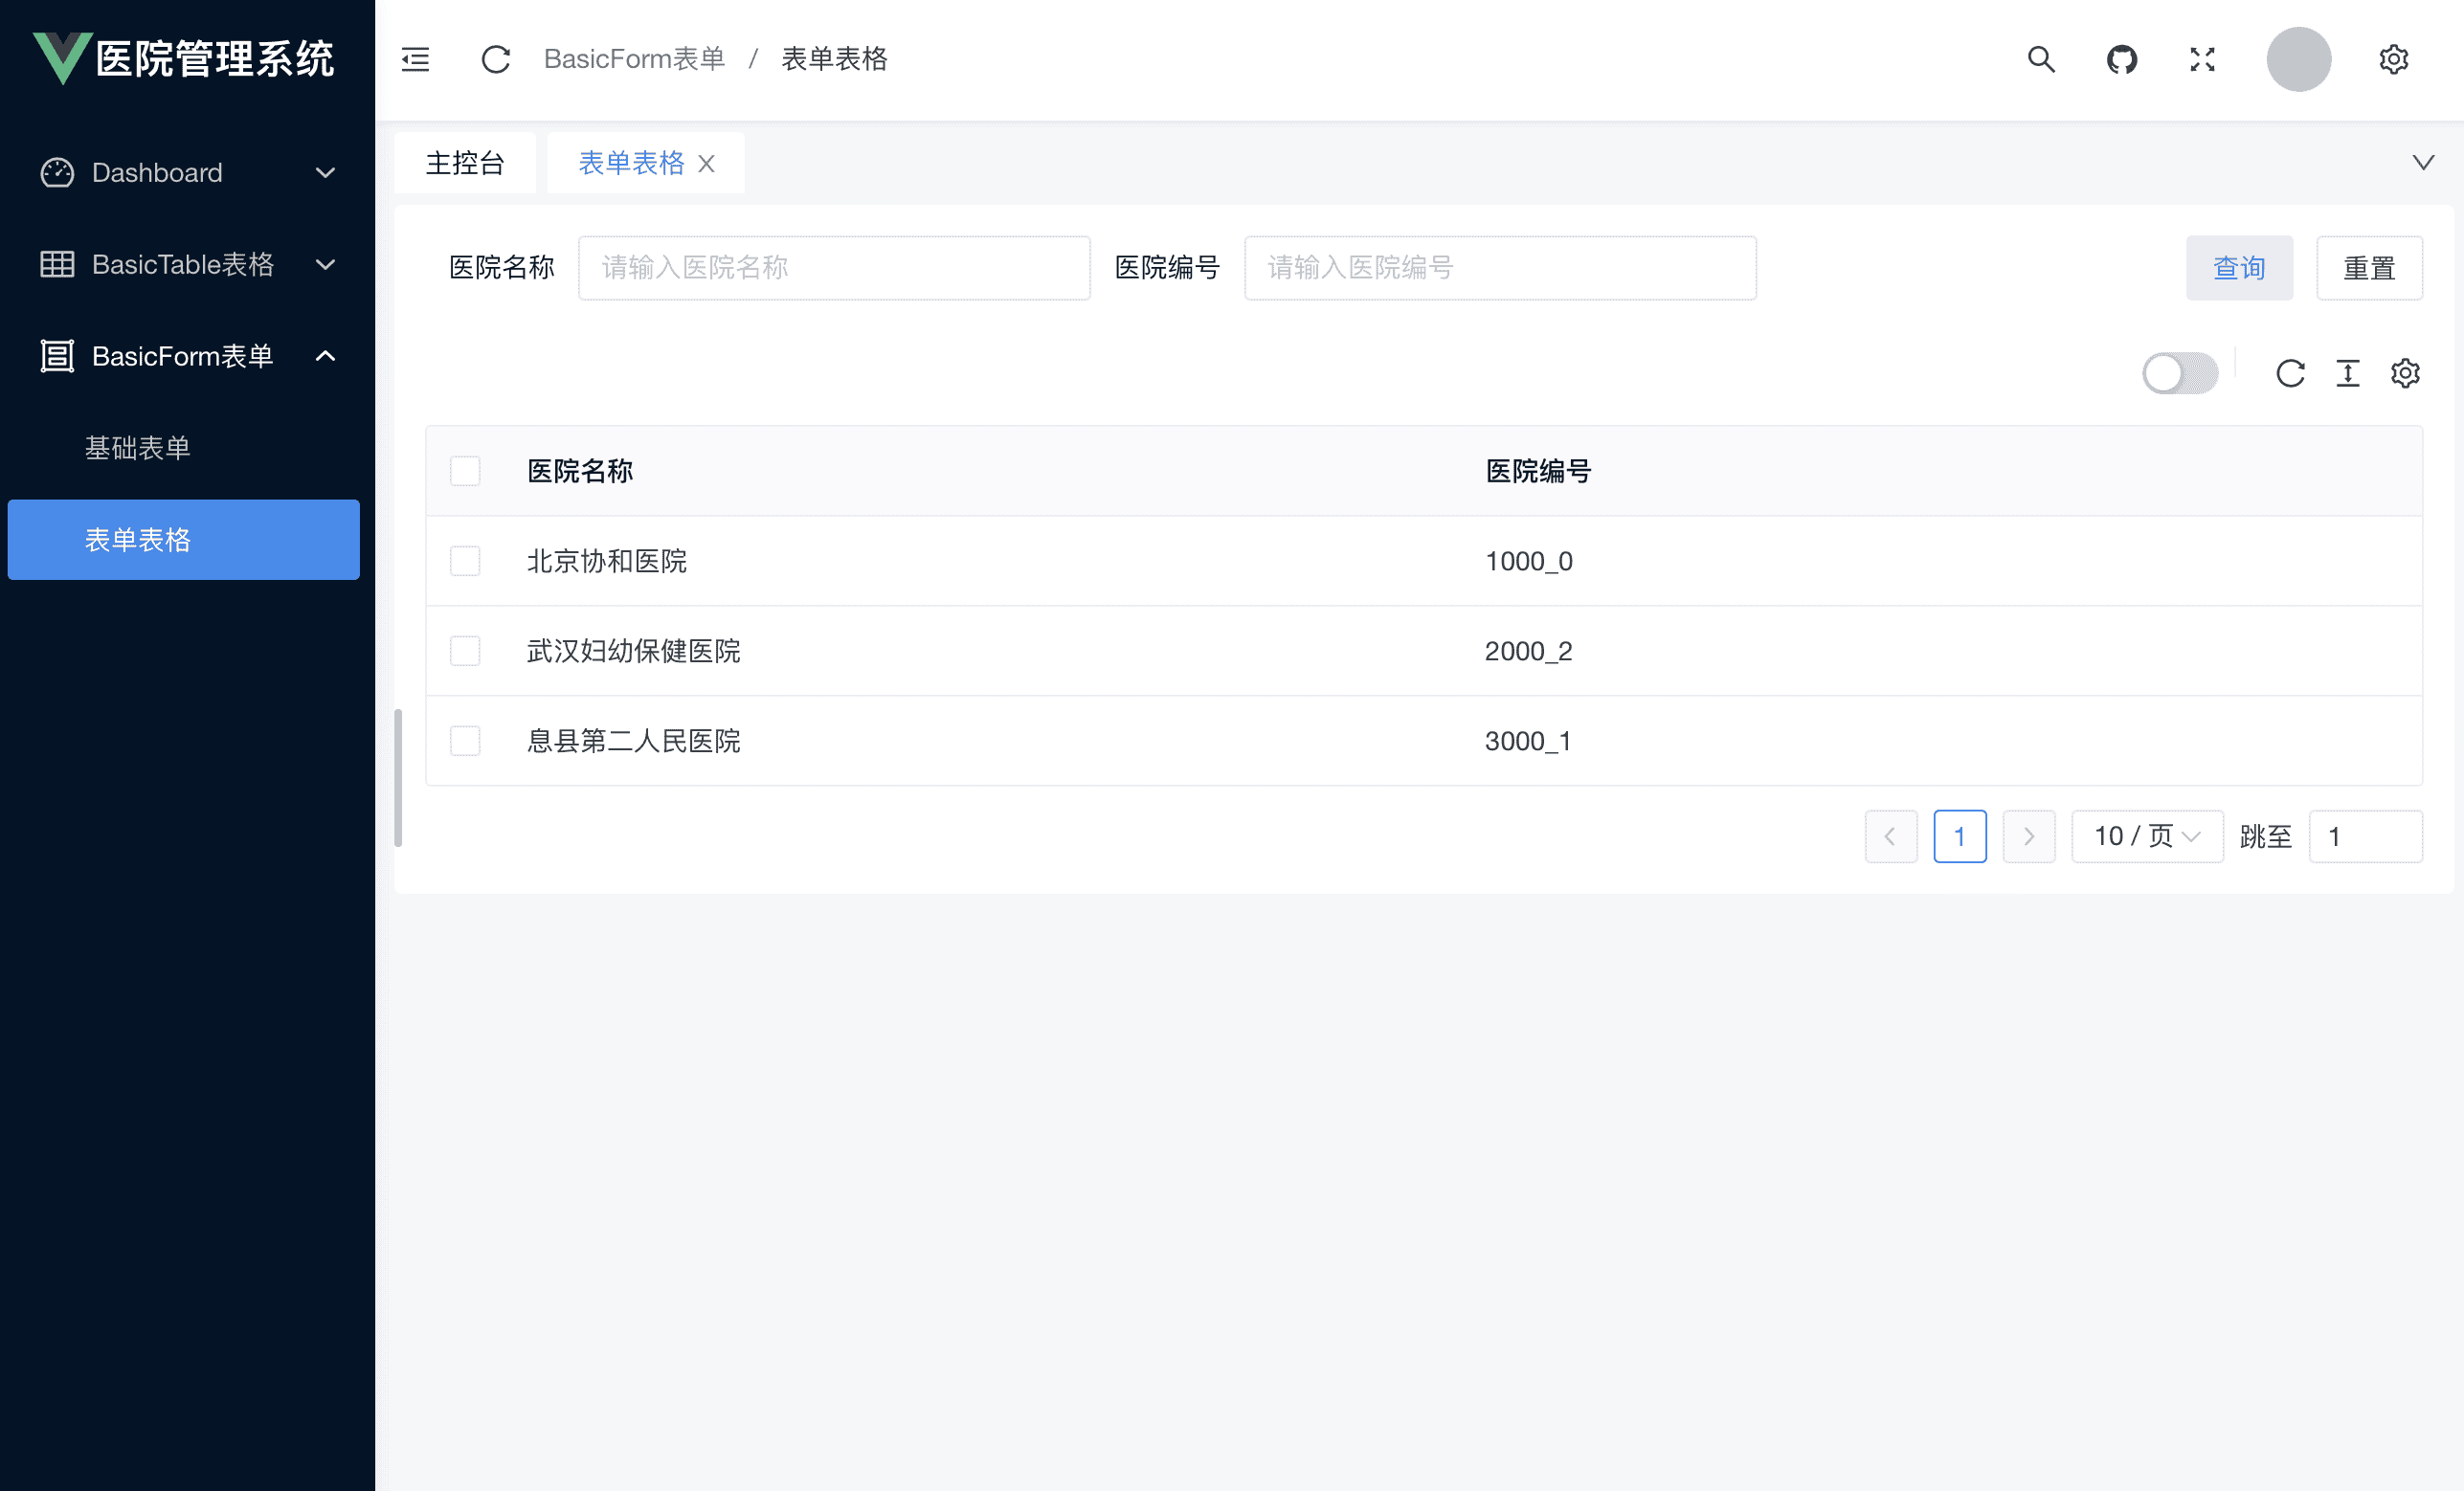2464x1491 pixels.
Task: Collapse the sidebar menu icon
Action: [415, 59]
